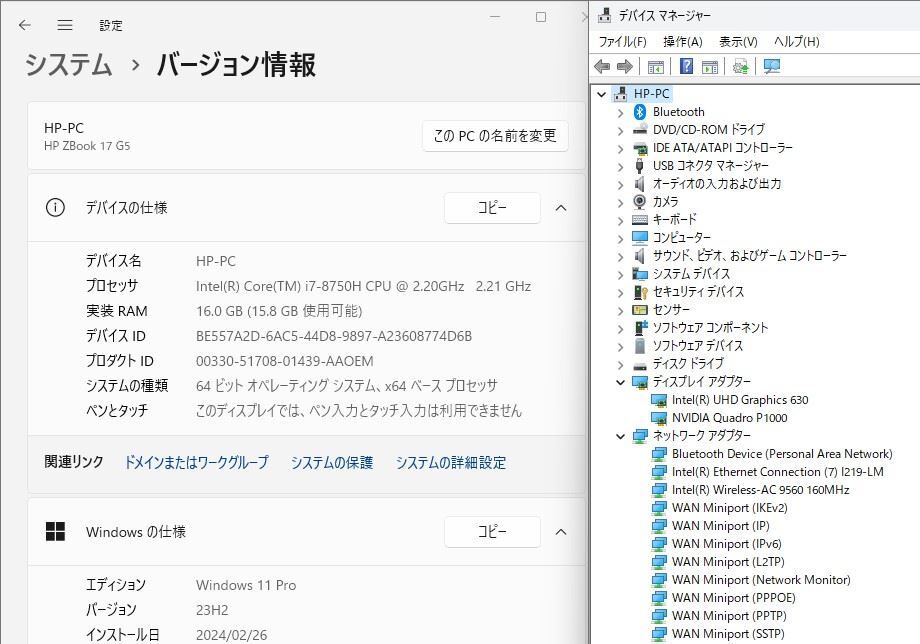Select ソフトウェア デバイス category label

pyautogui.click(x=698, y=346)
